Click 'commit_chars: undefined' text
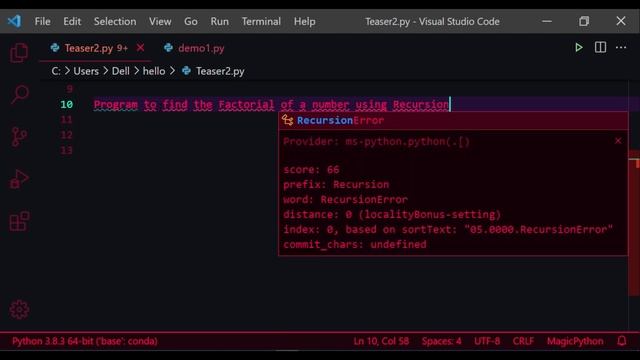This screenshot has height=360, width=640. 355,244
